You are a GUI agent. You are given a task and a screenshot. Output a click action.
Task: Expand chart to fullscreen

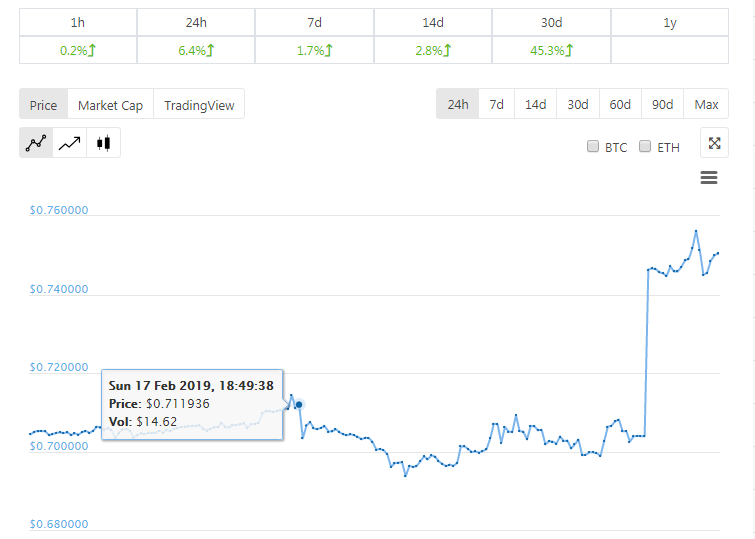point(714,143)
